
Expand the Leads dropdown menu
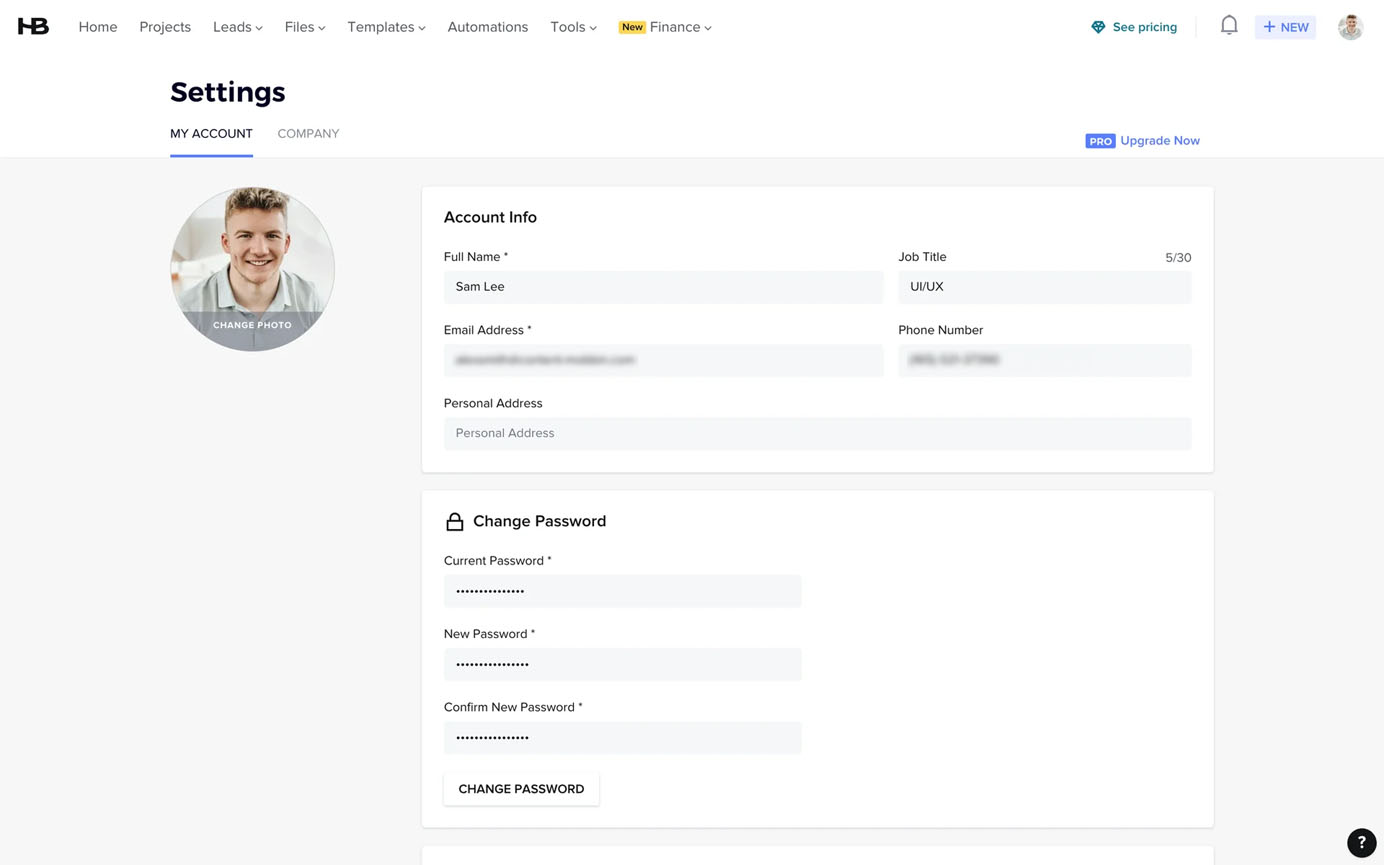pyautogui.click(x=237, y=27)
